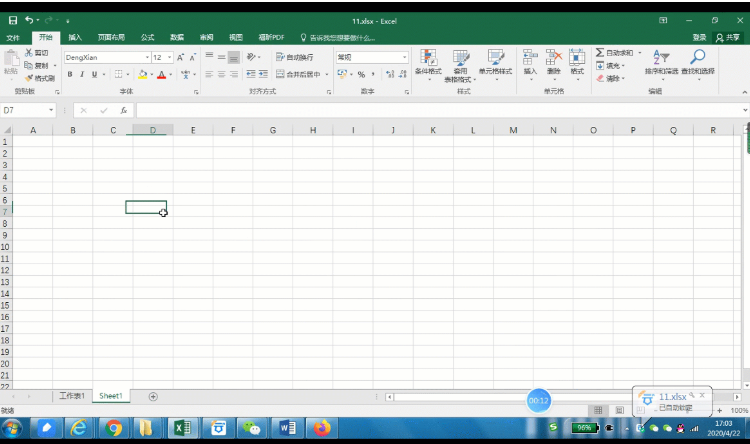This screenshot has width=750, height=444.
Task: Click the 自动换行 wrap text button
Action: click(x=294, y=58)
